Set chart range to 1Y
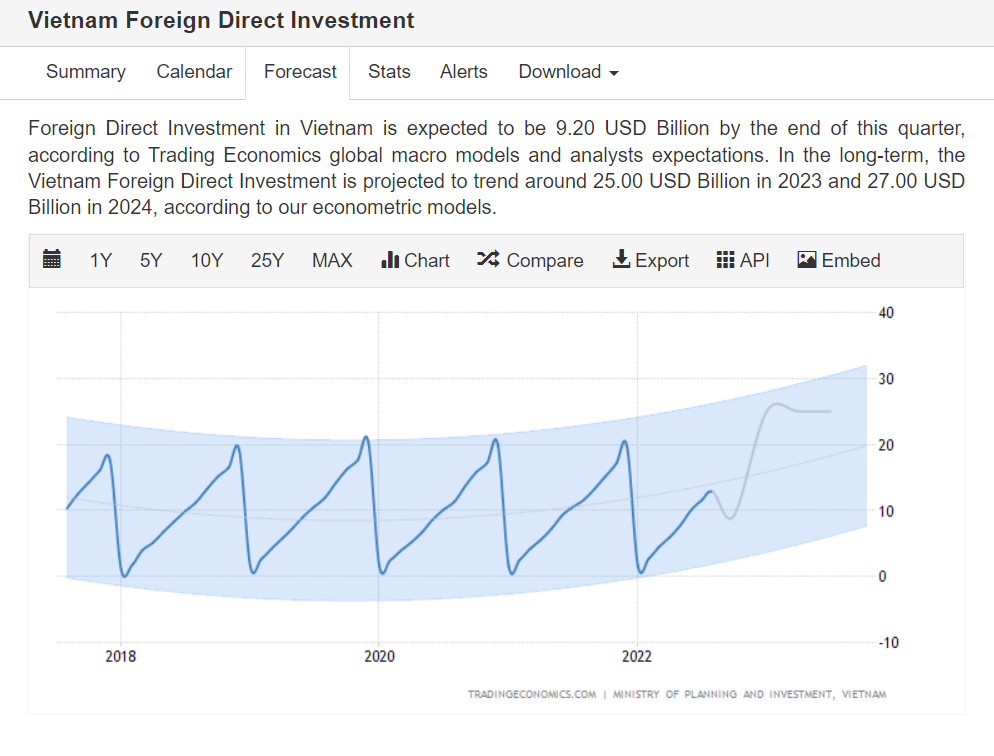This screenshot has height=756, width=994. [x=101, y=260]
